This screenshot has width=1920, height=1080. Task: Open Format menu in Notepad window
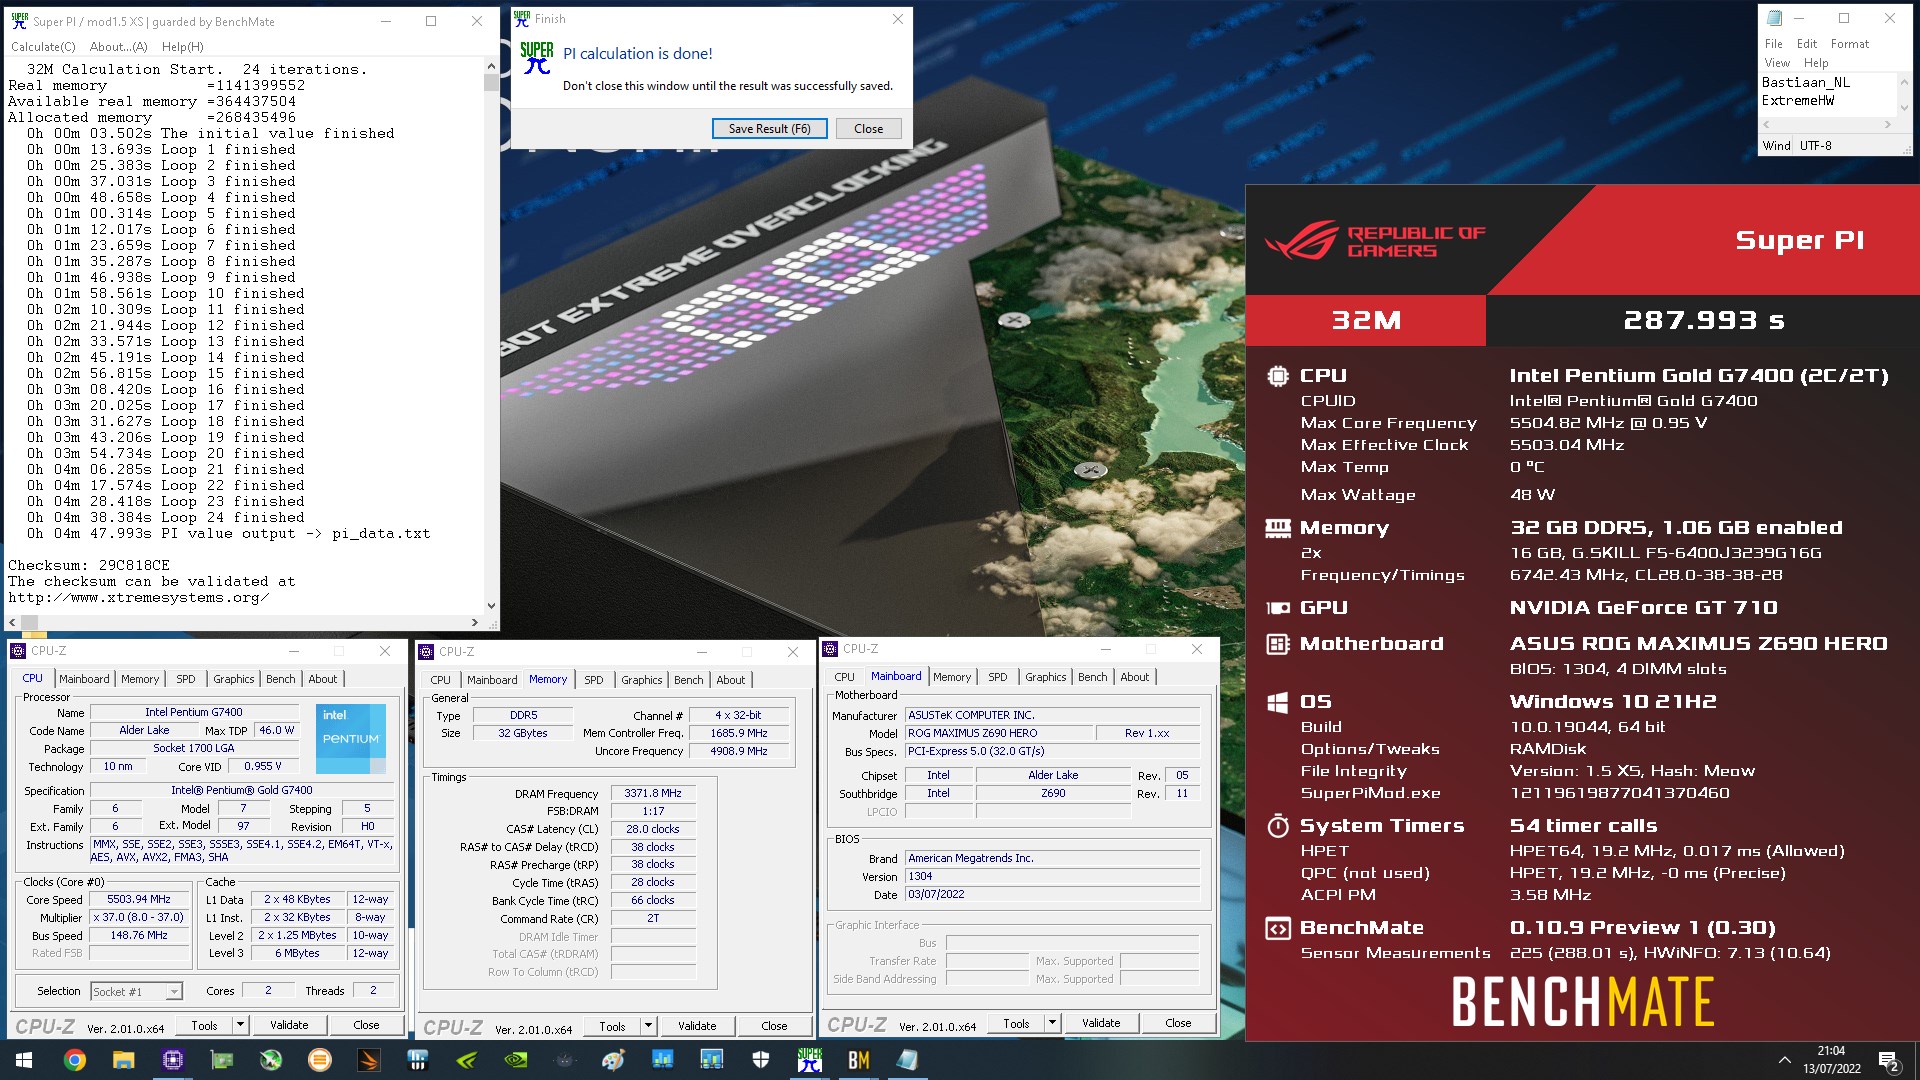[1849, 44]
